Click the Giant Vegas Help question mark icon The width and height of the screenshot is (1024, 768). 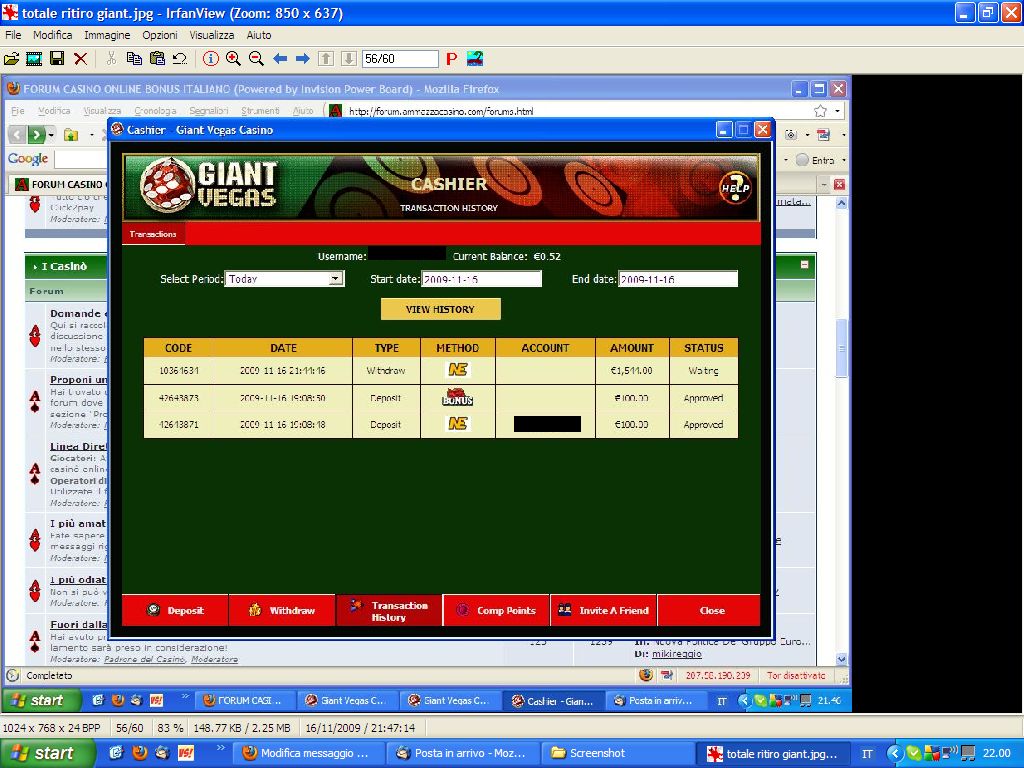point(735,187)
